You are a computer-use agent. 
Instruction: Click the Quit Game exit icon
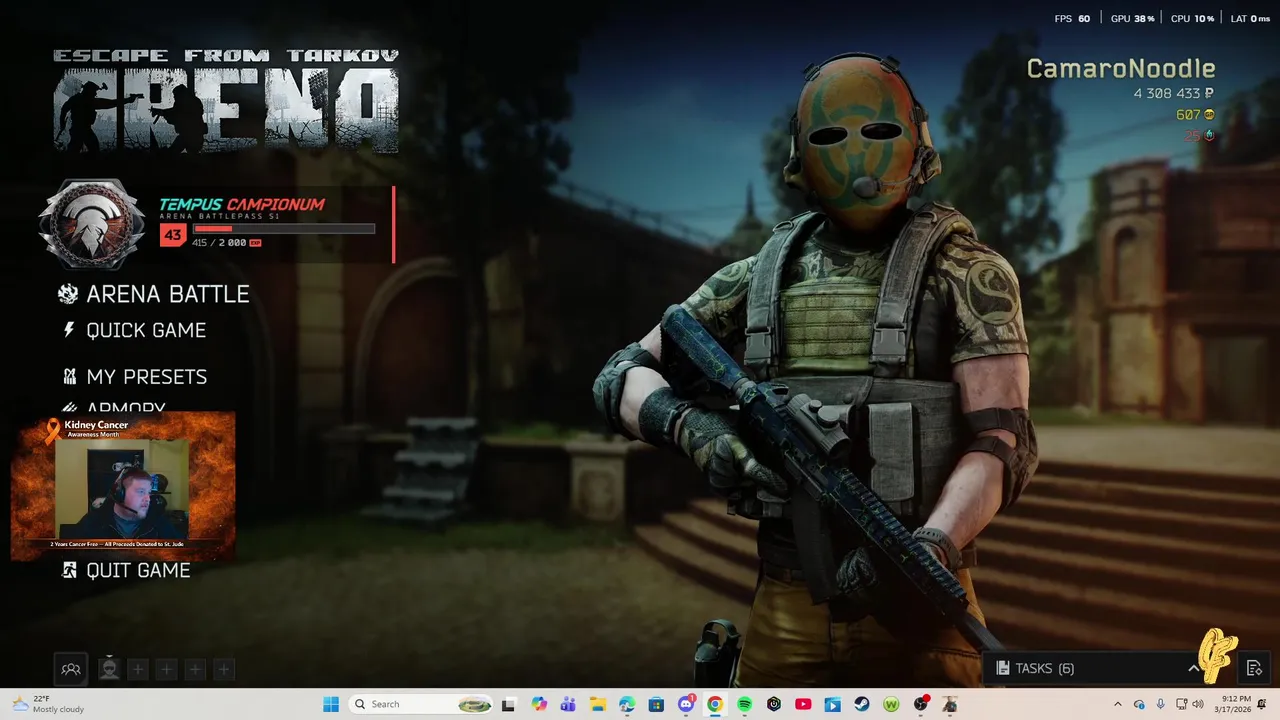pyautogui.click(x=69, y=570)
